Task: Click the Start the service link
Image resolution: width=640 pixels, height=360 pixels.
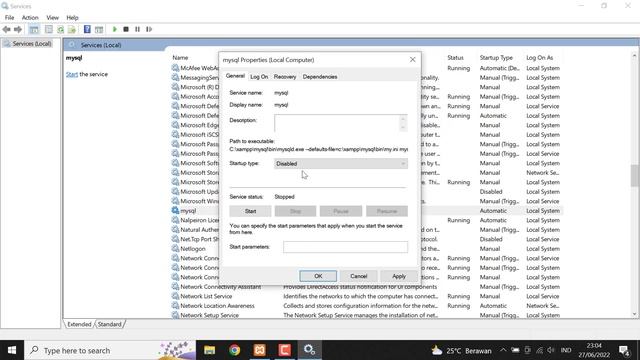Action: (72, 74)
